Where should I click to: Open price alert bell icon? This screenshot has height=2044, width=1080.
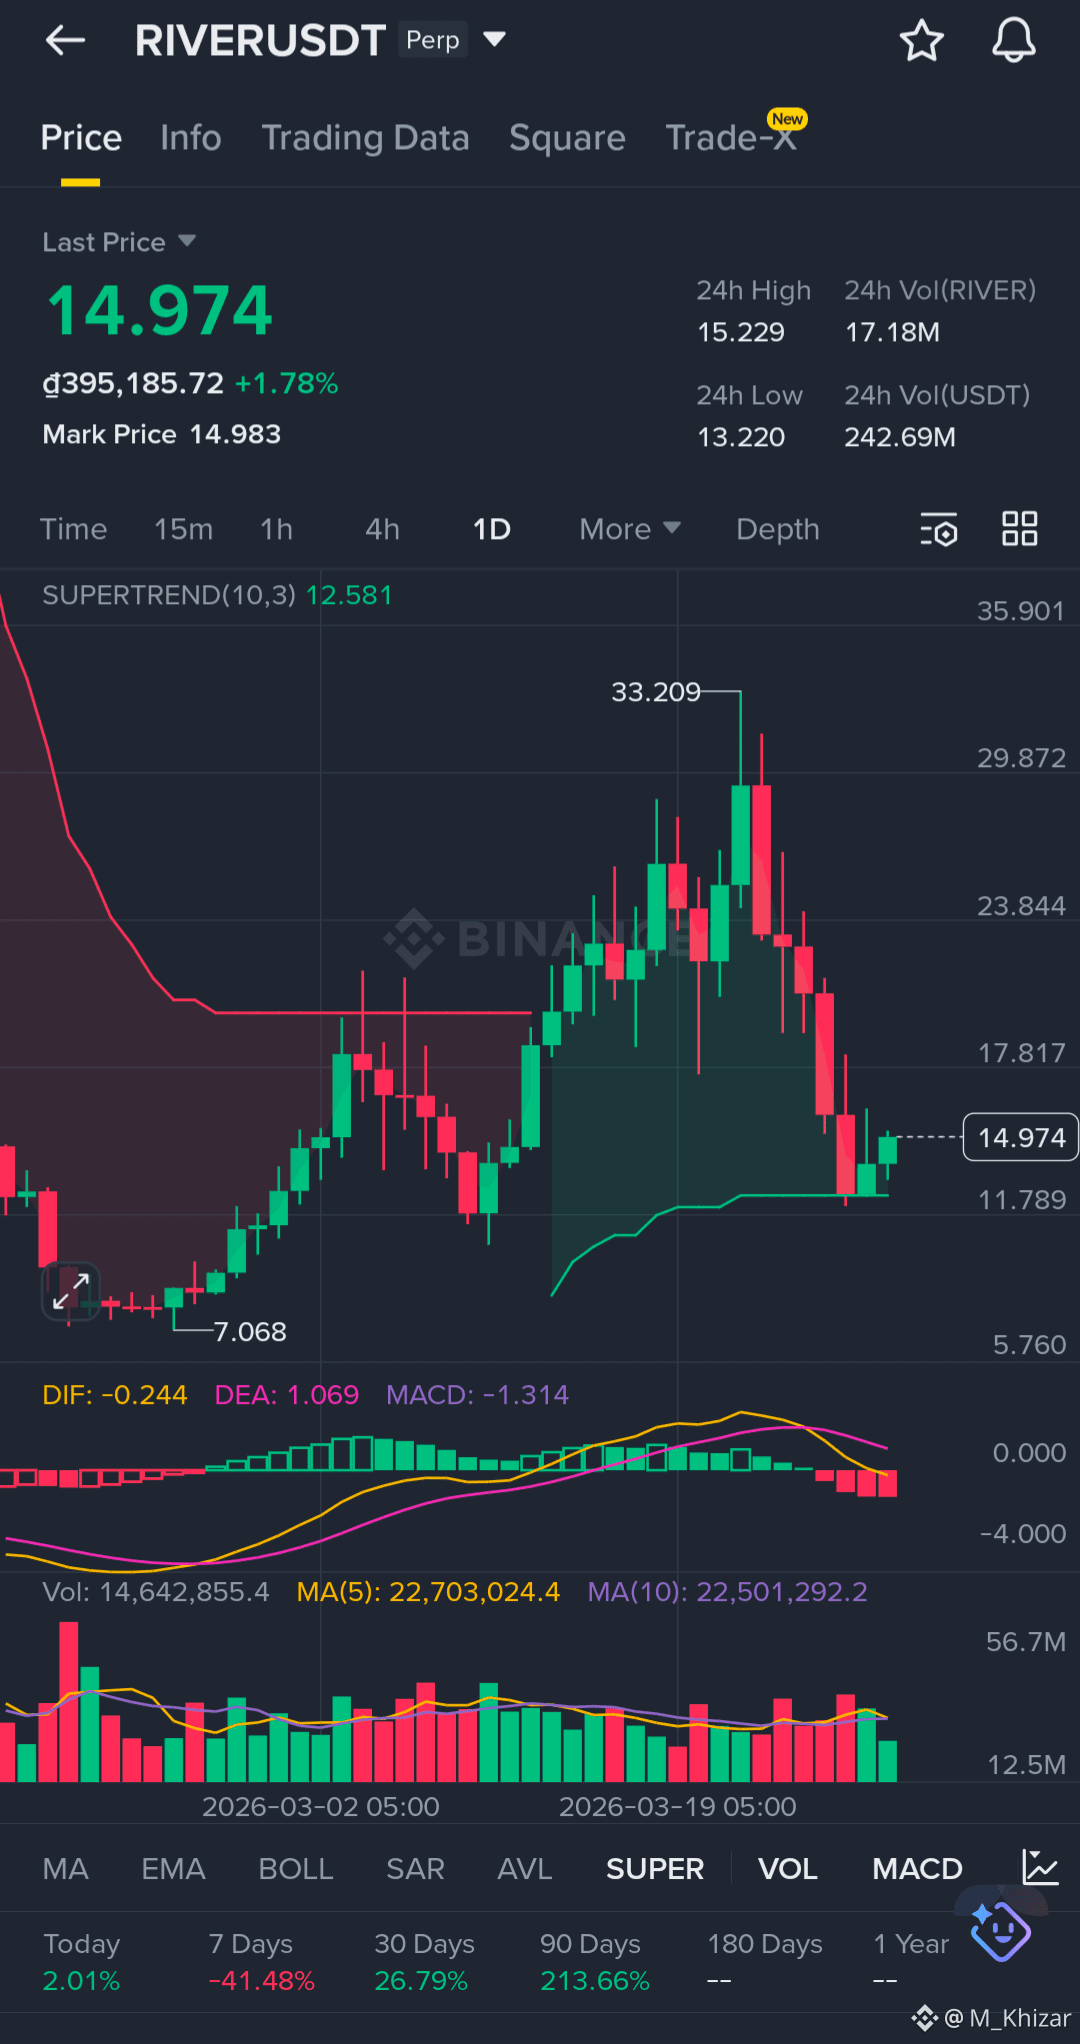[1013, 40]
